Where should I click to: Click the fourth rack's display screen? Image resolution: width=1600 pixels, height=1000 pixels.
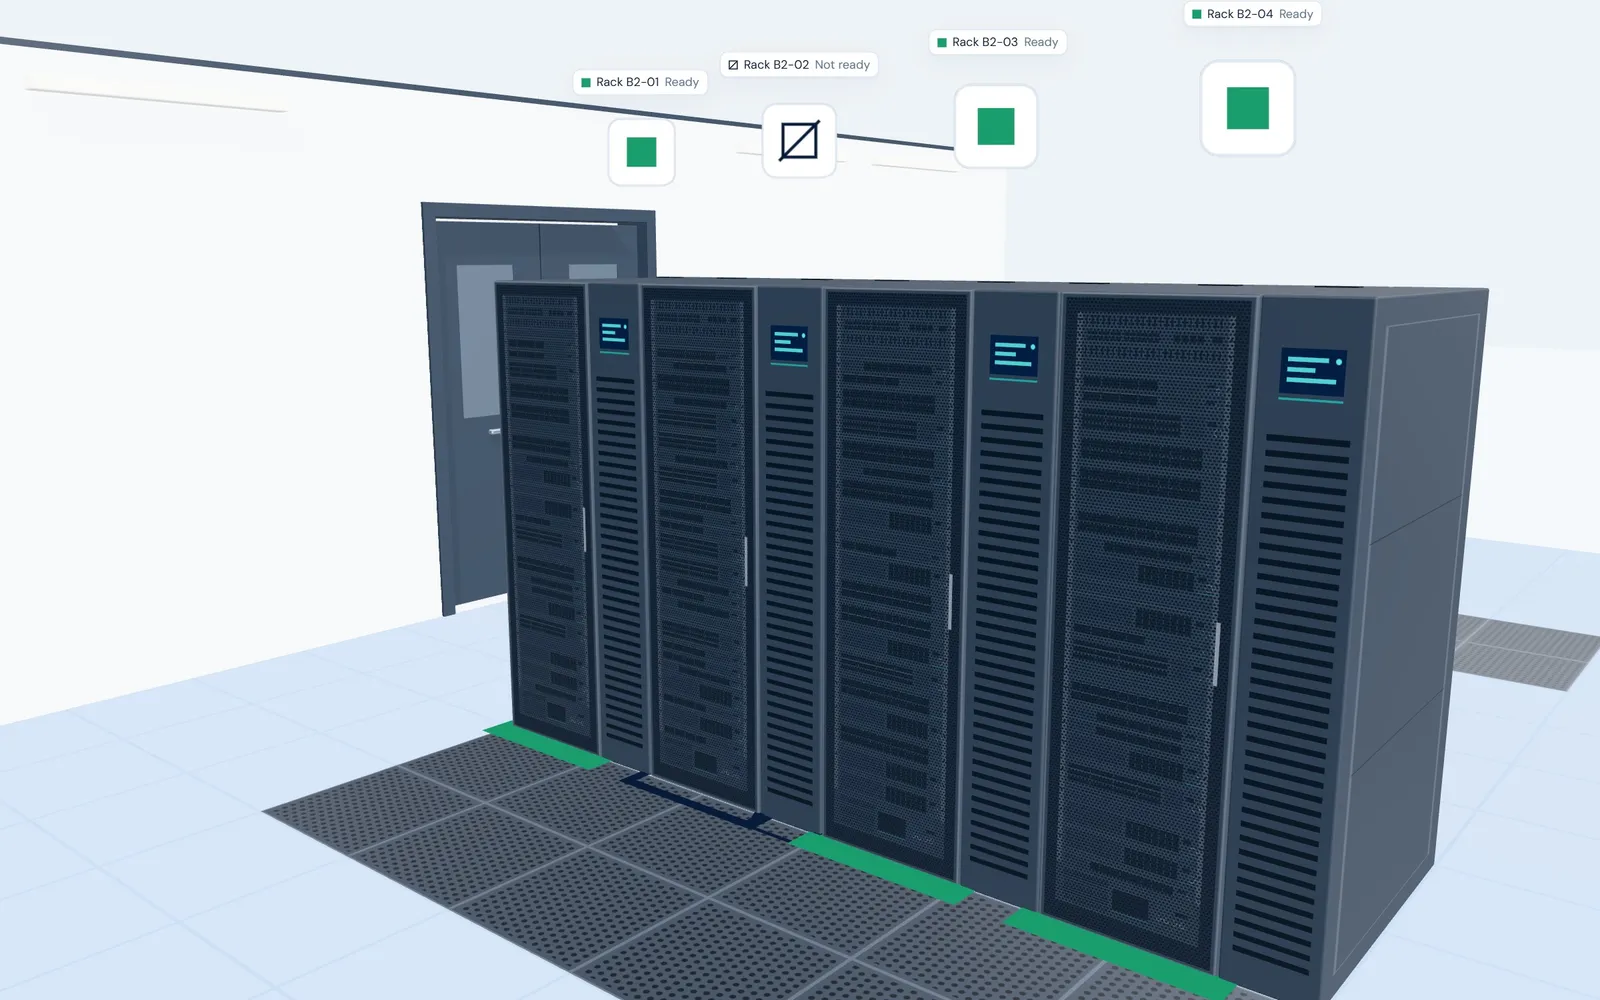pos(1312,372)
